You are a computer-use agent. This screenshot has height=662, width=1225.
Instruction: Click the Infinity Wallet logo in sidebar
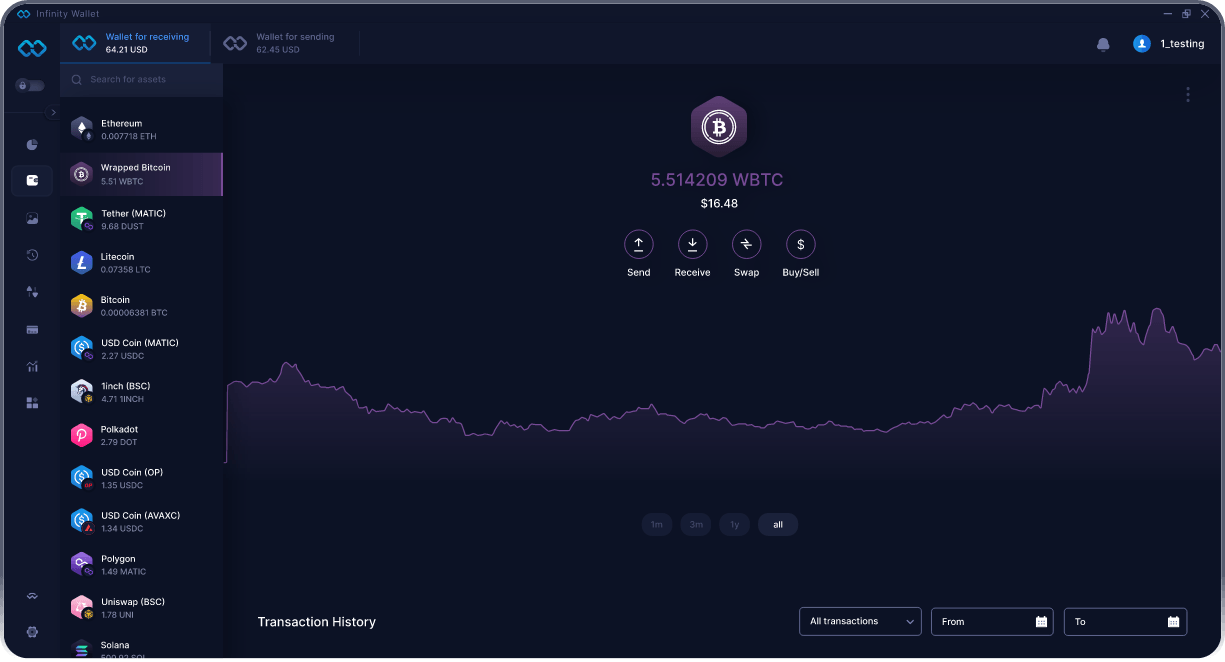(x=32, y=48)
